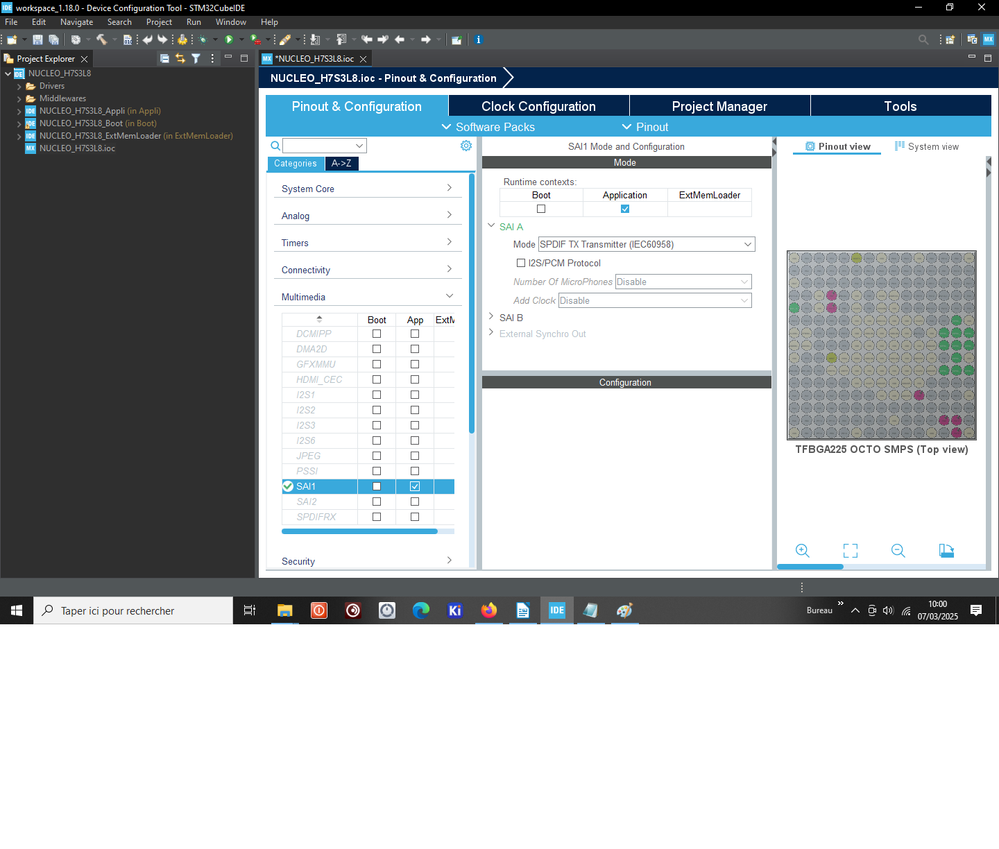Enable Boot runtime context for SAI1 Mode
The width and height of the screenshot is (999, 849).
541,209
